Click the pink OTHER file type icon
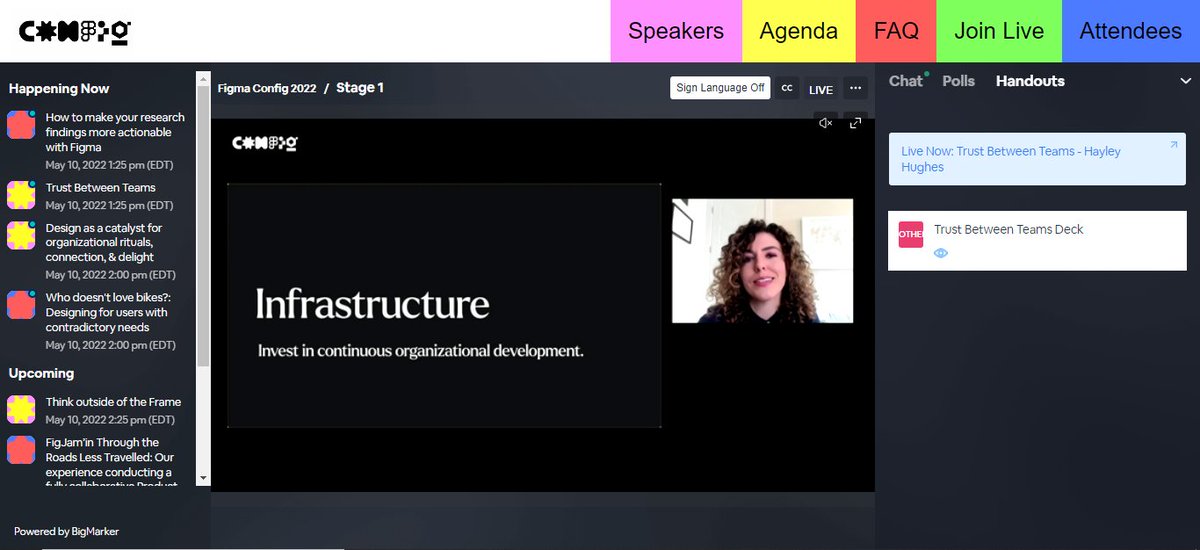 tap(911, 234)
